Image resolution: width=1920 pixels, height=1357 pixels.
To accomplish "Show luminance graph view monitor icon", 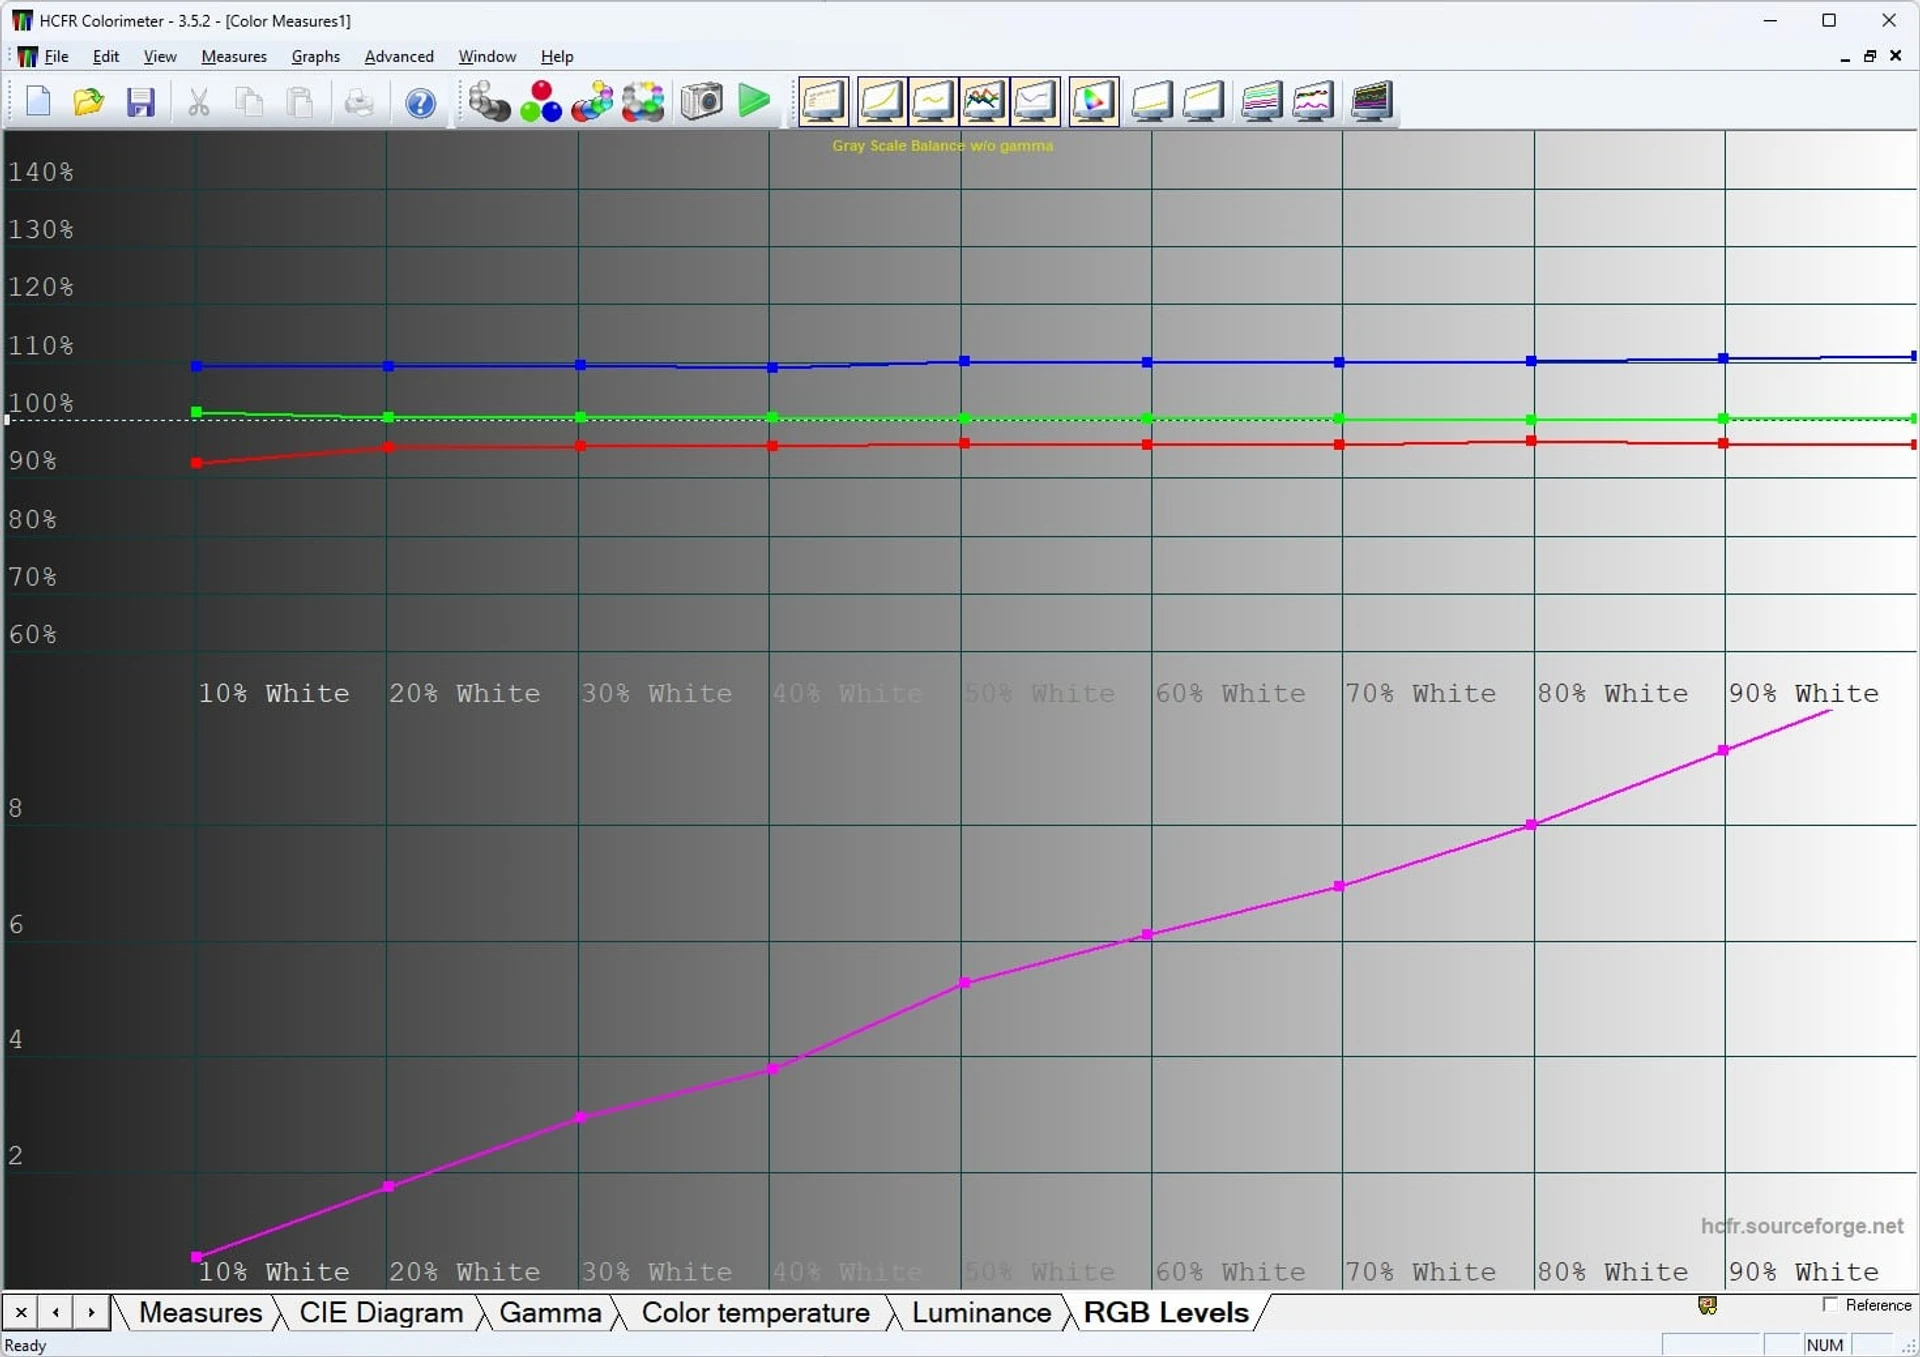I will tap(882, 102).
